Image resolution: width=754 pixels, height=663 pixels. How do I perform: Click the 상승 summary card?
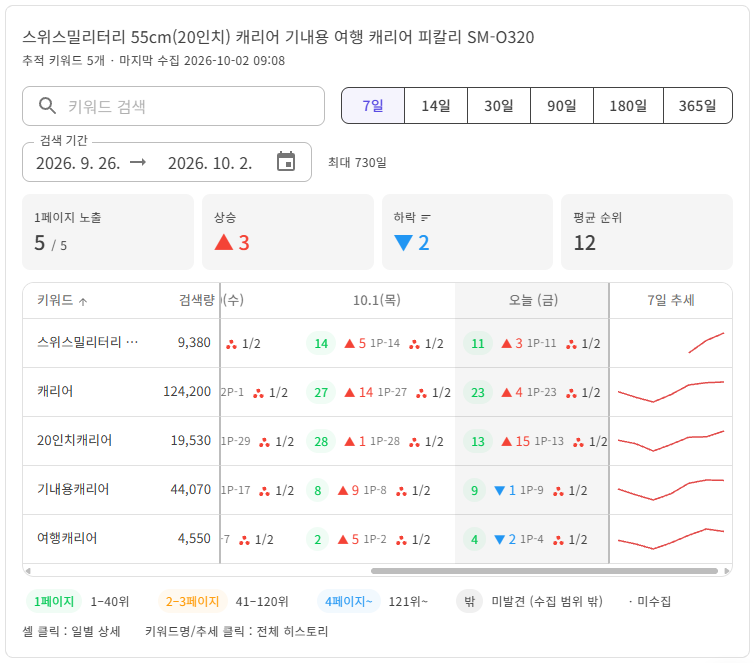pyautogui.click(x=288, y=232)
